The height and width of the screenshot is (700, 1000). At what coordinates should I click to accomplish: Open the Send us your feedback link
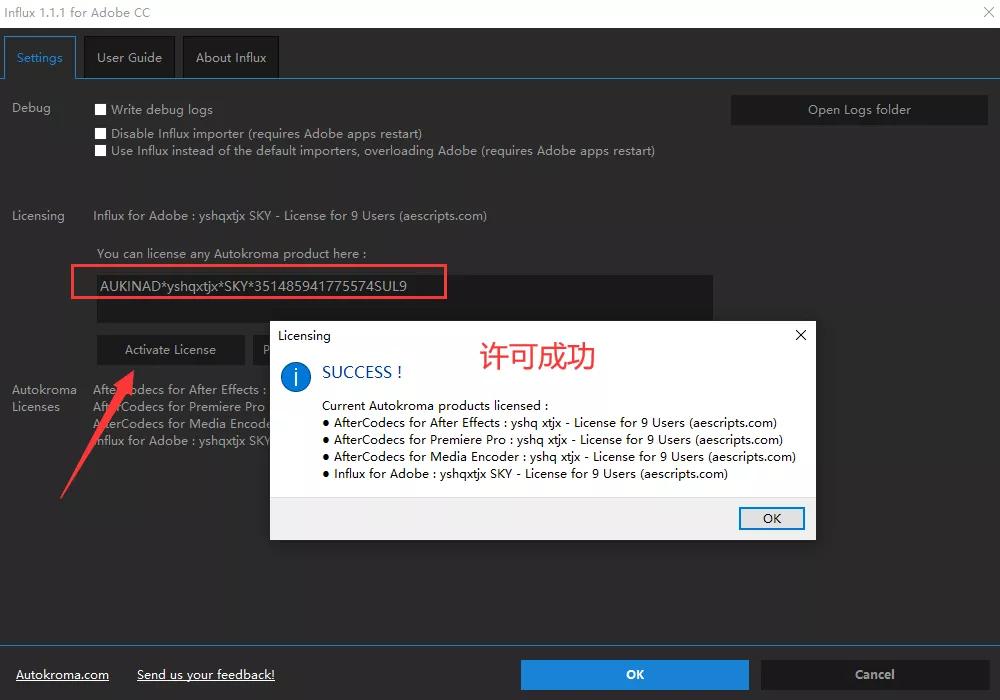point(205,674)
